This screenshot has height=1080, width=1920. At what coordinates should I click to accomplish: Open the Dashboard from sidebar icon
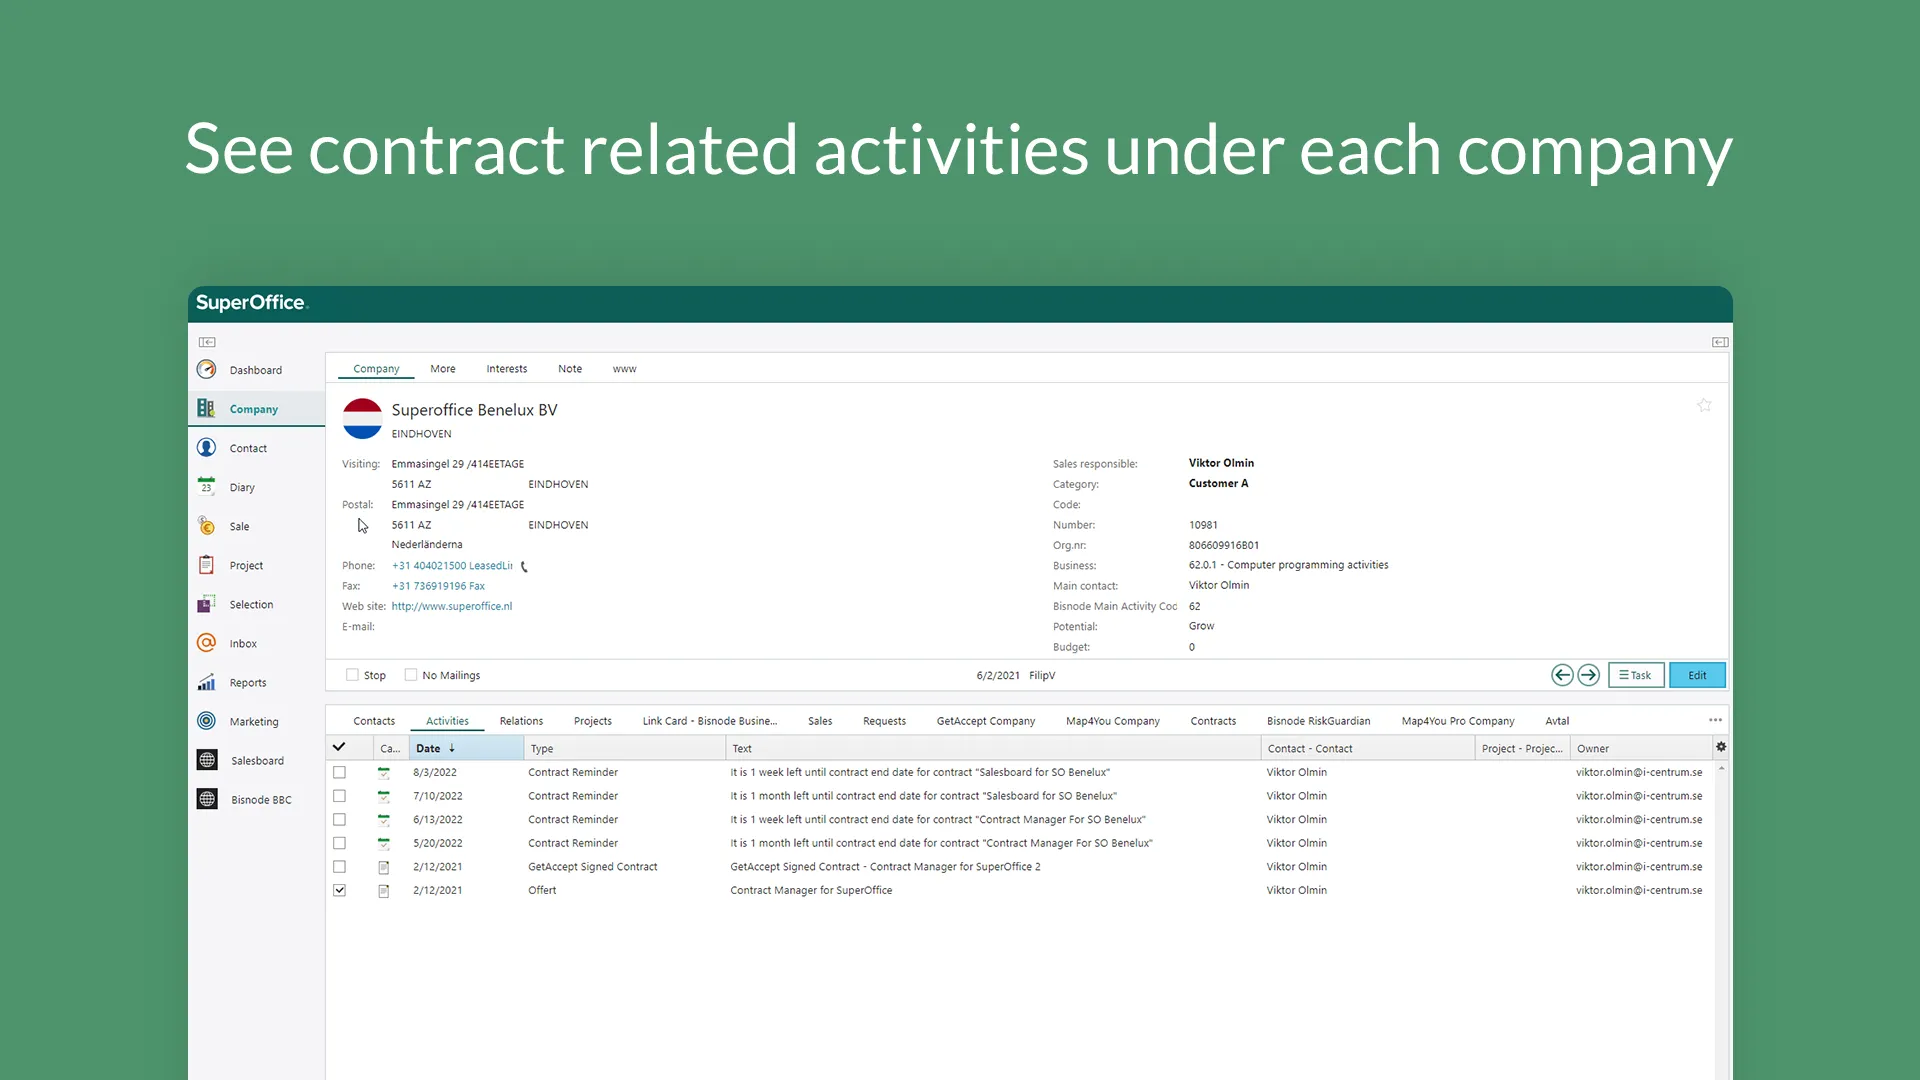tap(207, 370)
